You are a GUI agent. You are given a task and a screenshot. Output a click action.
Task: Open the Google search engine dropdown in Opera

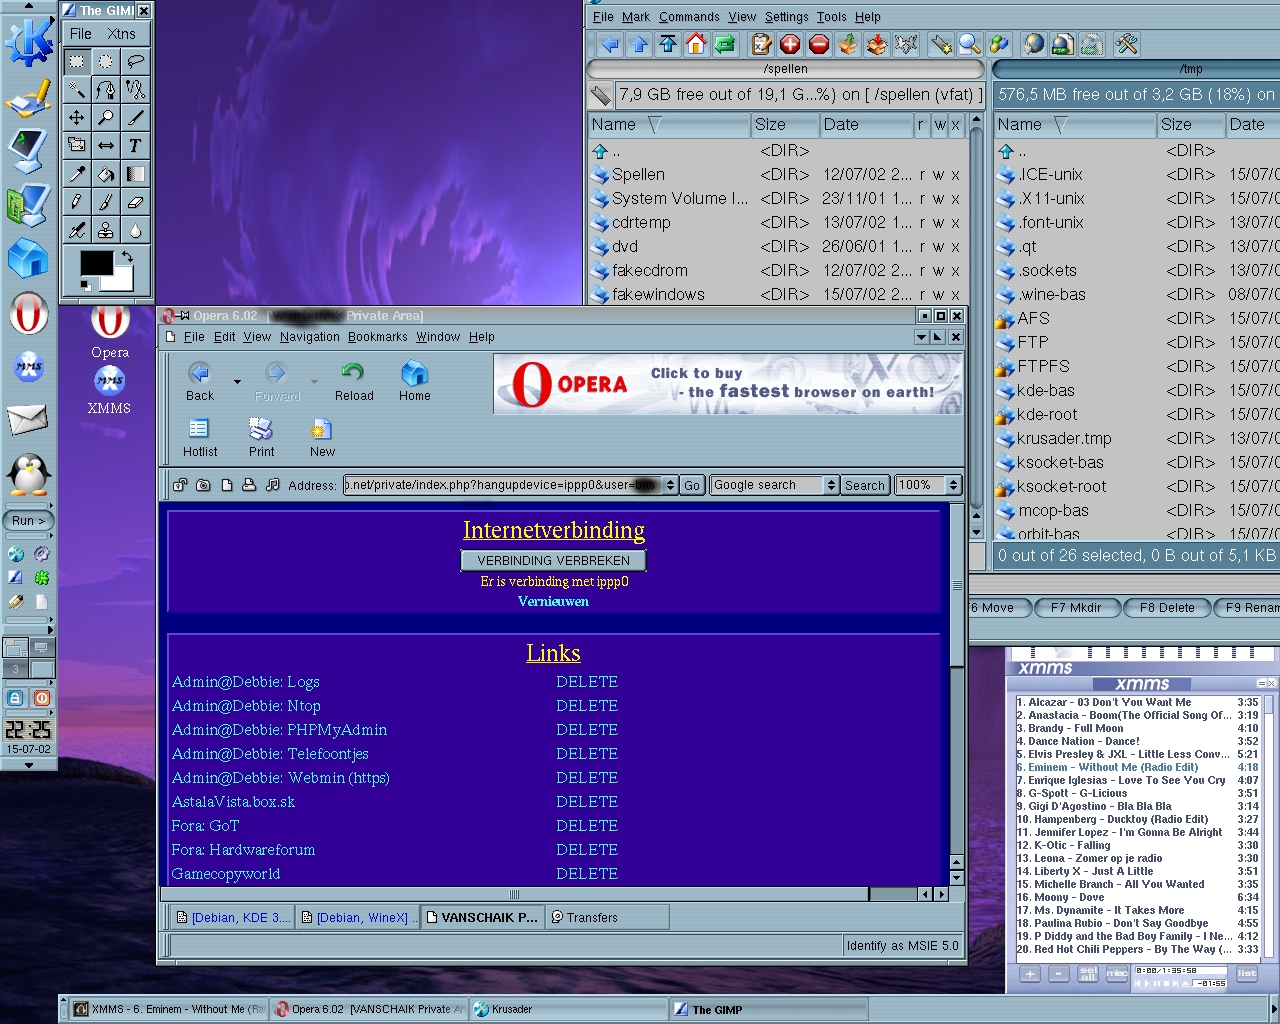[831, 485]
